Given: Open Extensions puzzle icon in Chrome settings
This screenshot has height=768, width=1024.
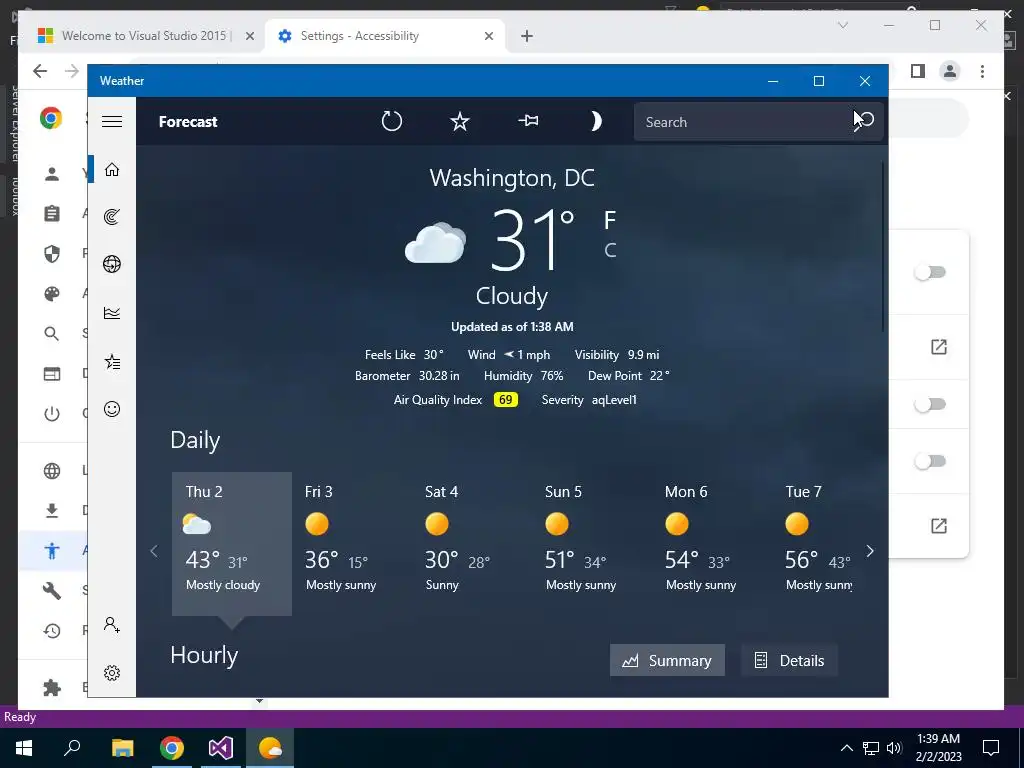Looking at the screenshot, I should coord(52,687).
